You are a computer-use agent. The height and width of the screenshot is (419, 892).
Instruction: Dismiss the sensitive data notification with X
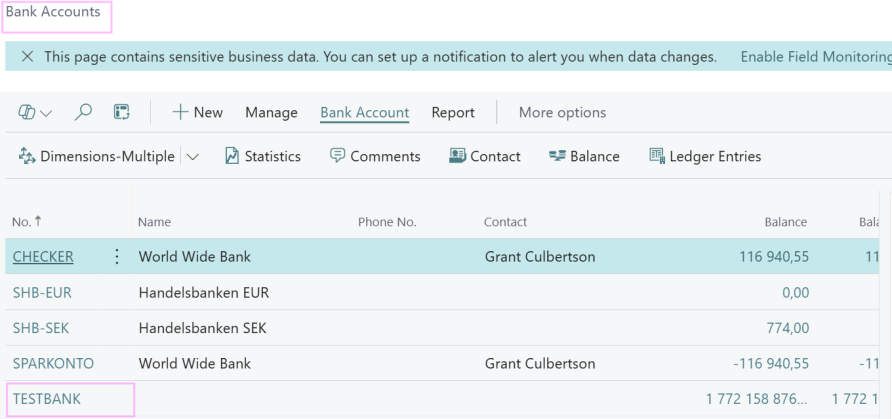pyautogui.click(x=27, y=56)
